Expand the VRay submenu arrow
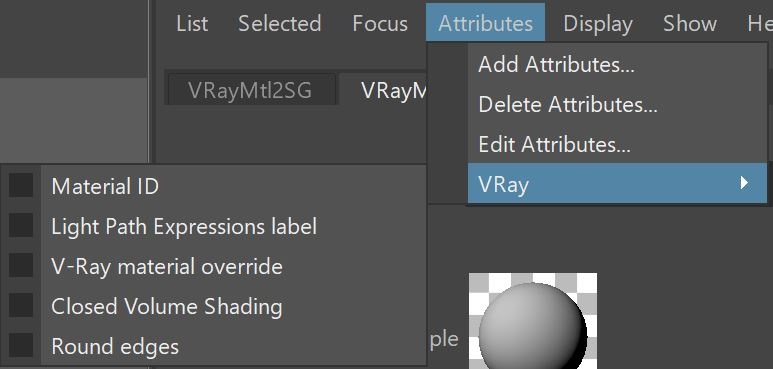The image size is (773, 369). (x=744, y=183)
